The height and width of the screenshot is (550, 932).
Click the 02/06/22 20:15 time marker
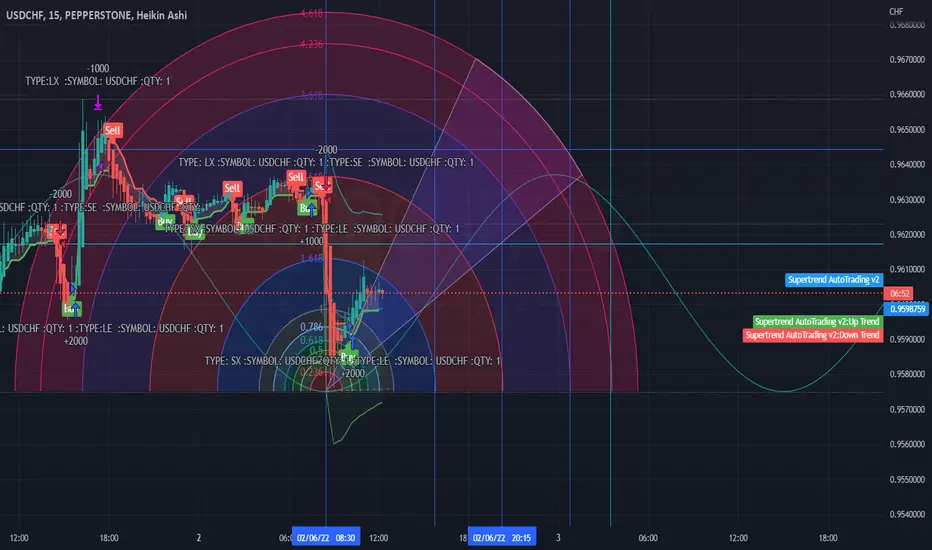pyautogui.click(x=502, y=538)
